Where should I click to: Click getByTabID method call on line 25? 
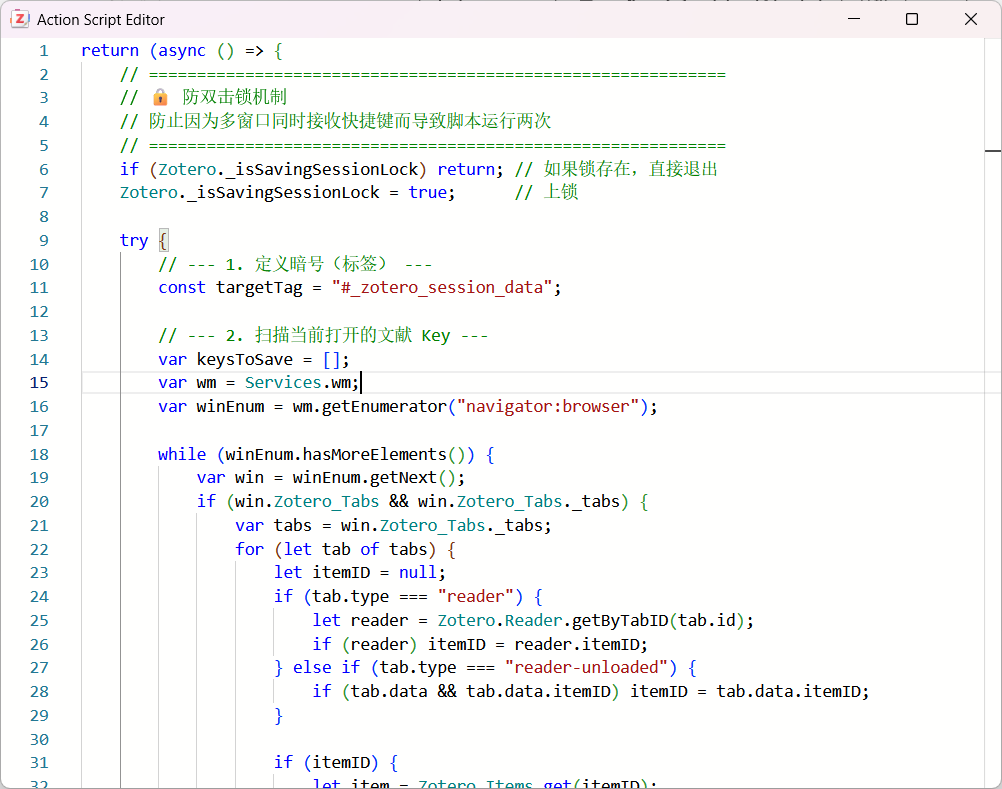coord(619,620)
